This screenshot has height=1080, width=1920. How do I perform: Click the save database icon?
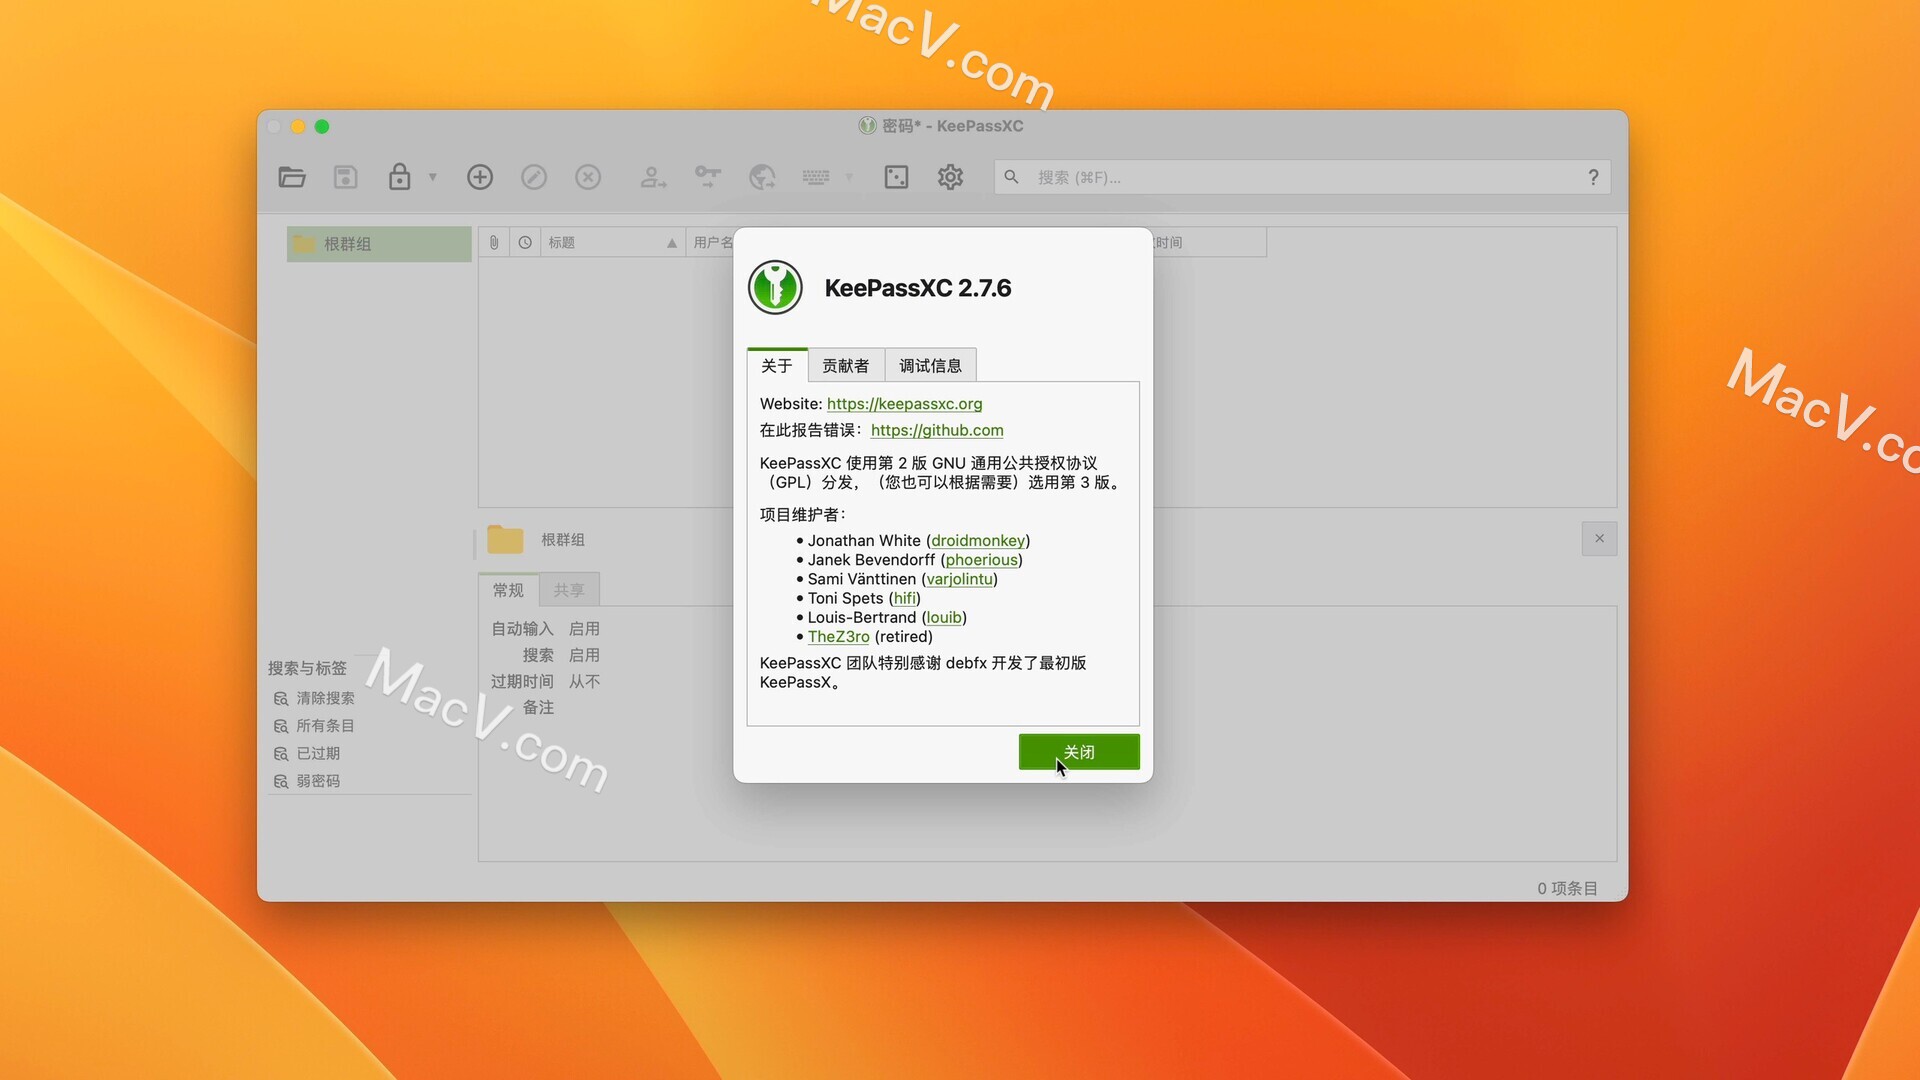(x=345, y=178)
